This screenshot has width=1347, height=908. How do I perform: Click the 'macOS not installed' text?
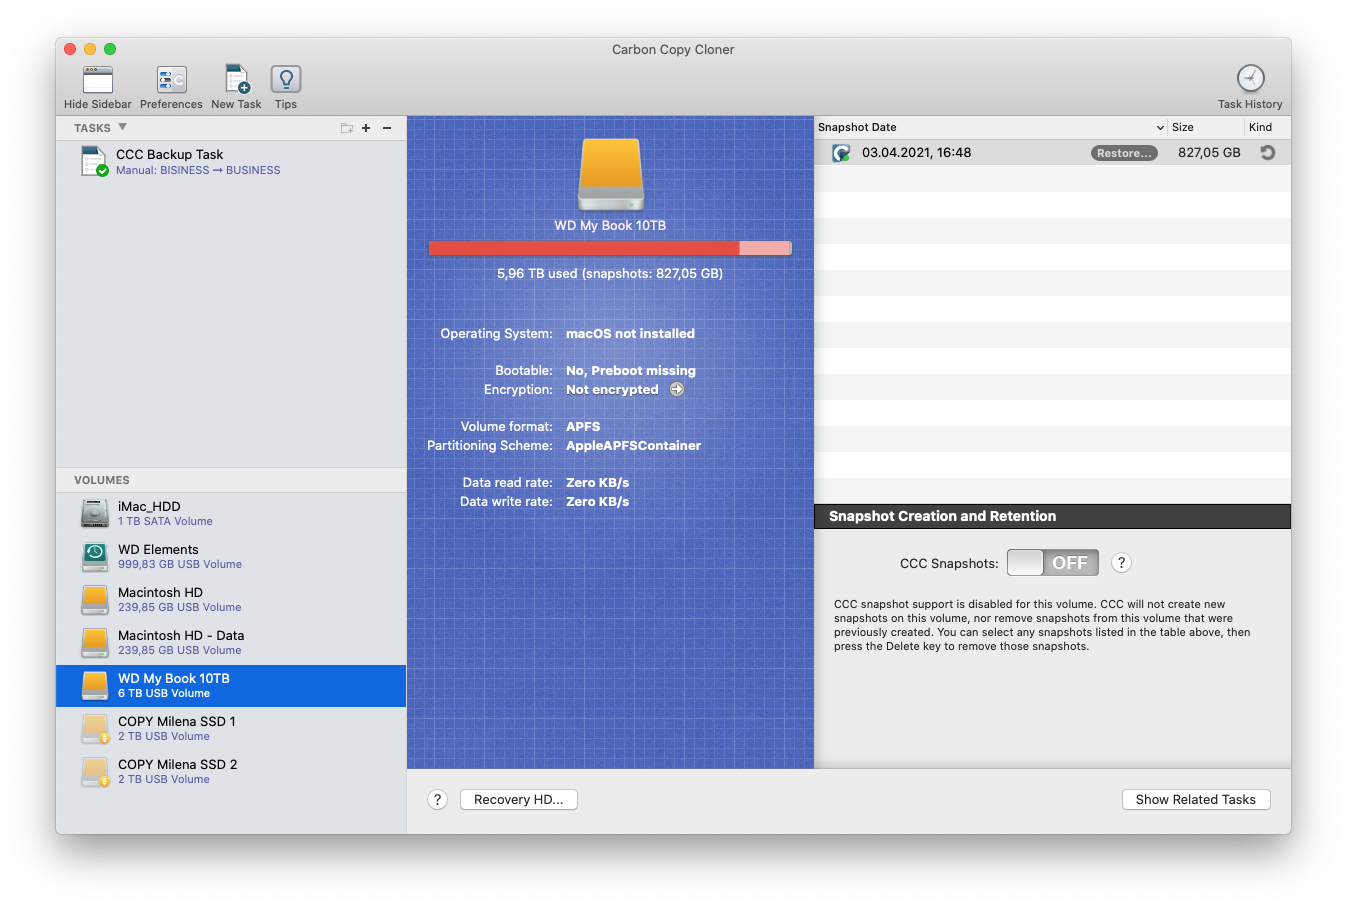(x=630, y=334)
